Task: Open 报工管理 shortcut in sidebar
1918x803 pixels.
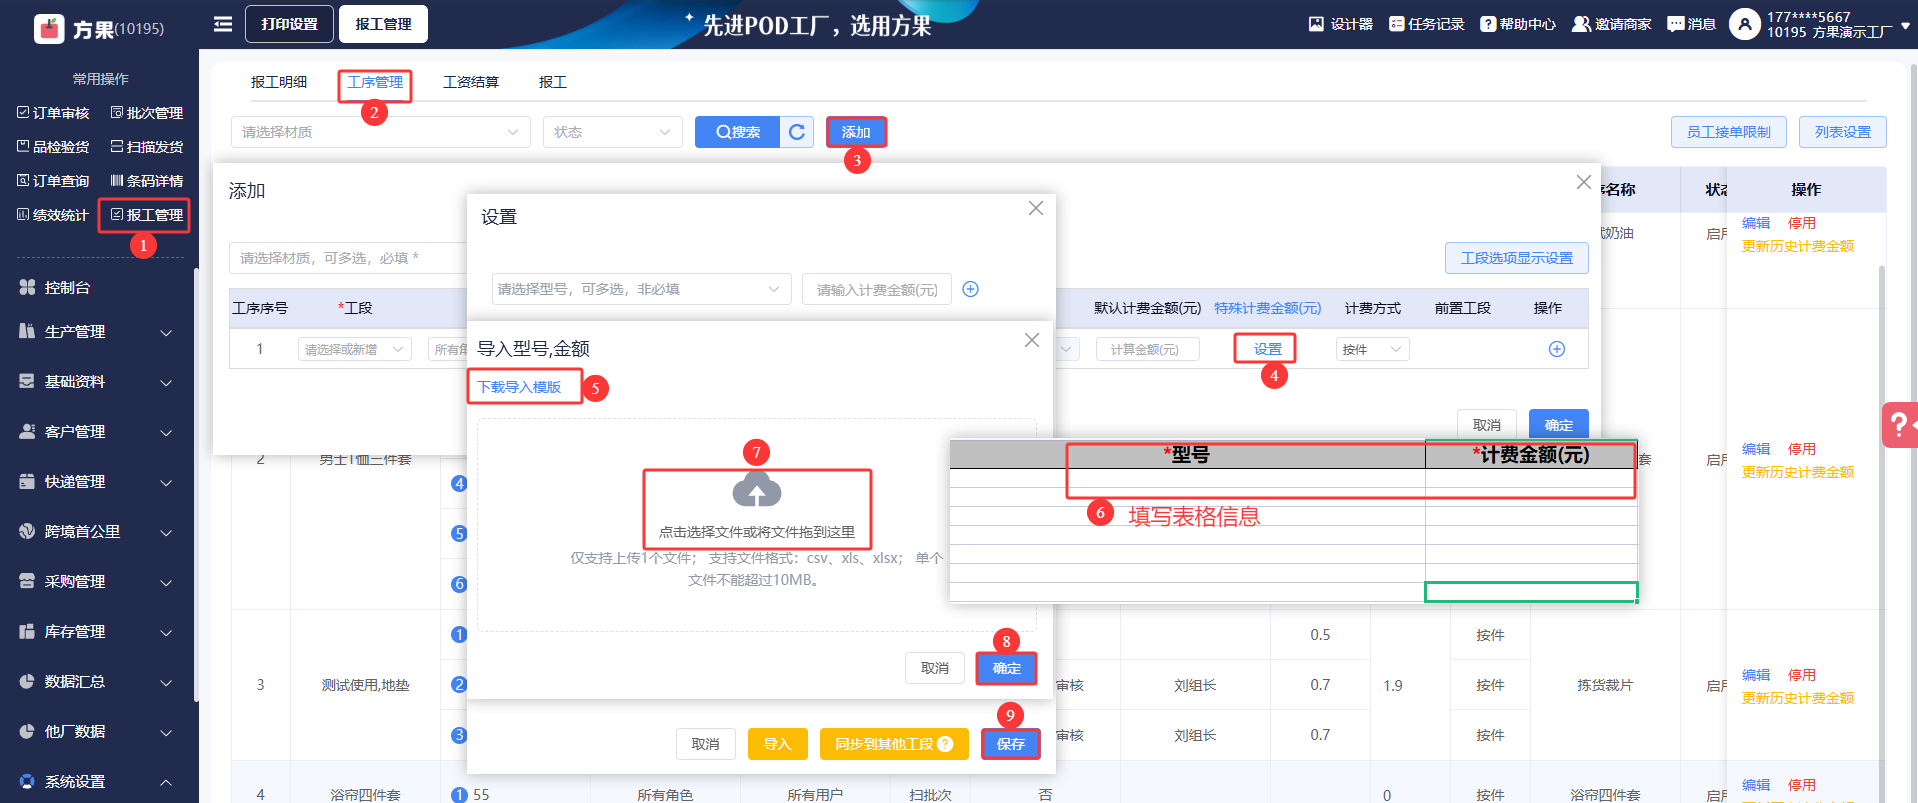Action: tap(147, 215)
